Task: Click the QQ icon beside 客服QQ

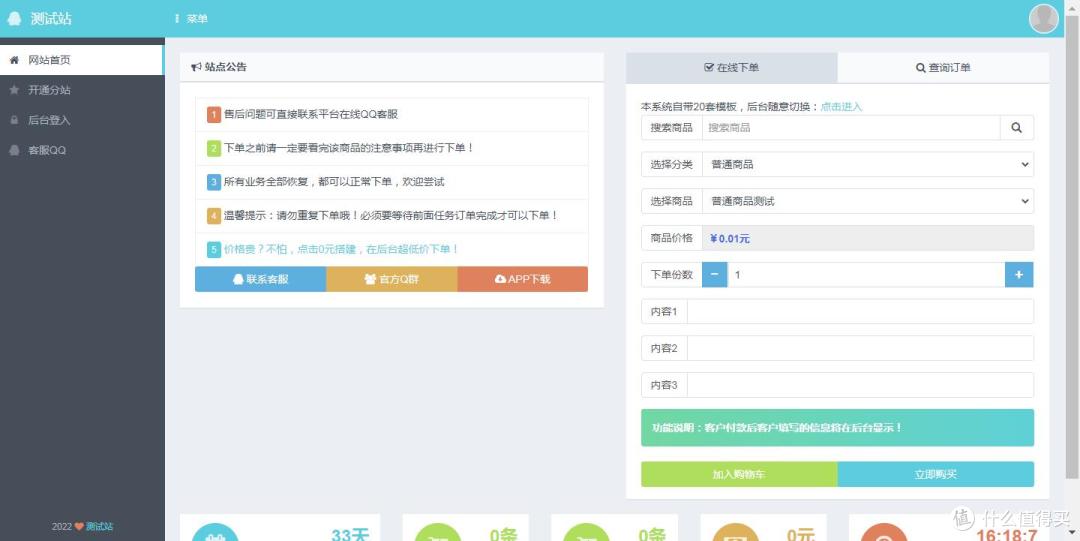Action: tap(14, 150)
